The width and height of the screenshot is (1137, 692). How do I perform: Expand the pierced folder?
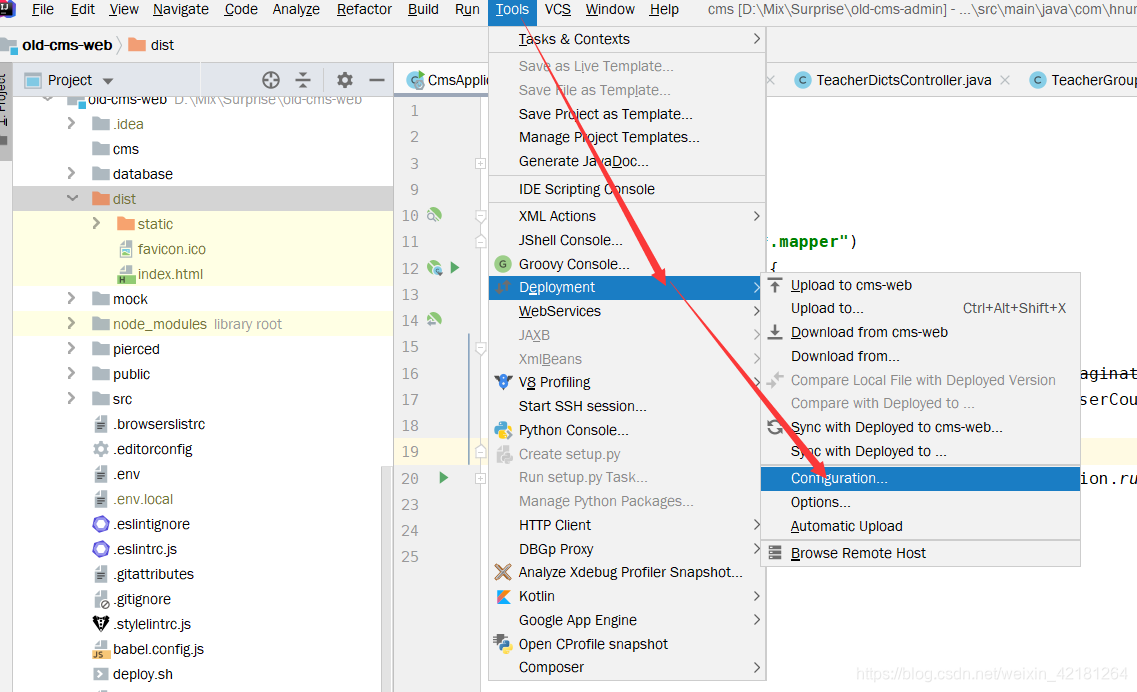(71, 348)
